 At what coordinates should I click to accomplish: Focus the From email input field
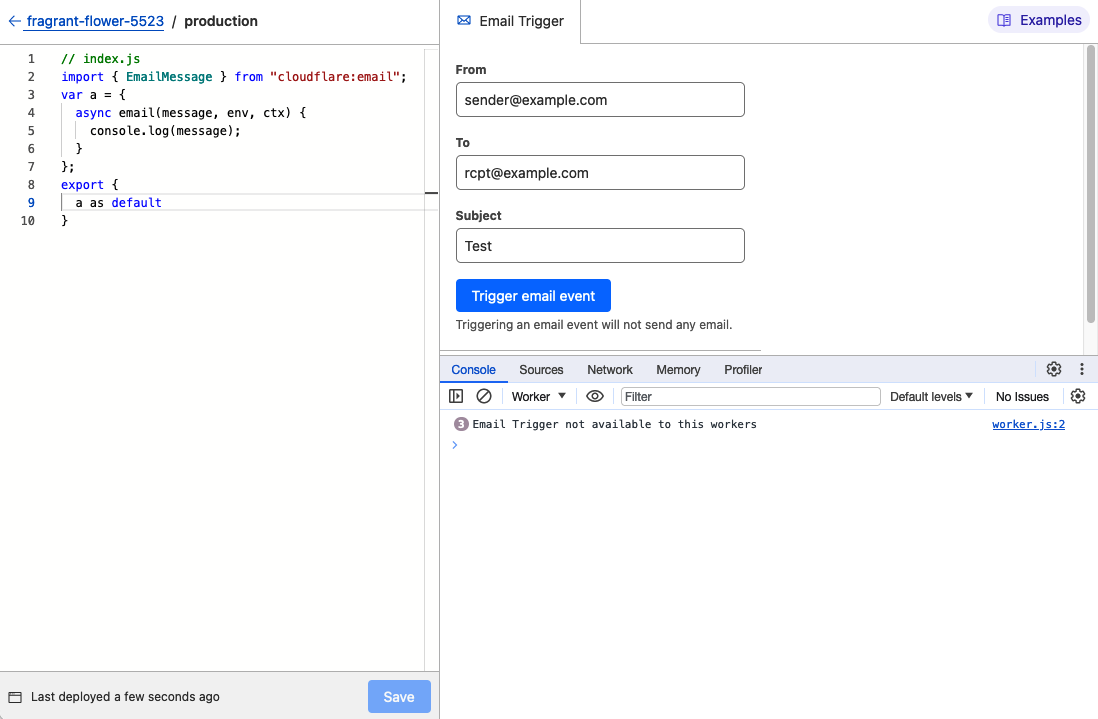coord(600,99)
